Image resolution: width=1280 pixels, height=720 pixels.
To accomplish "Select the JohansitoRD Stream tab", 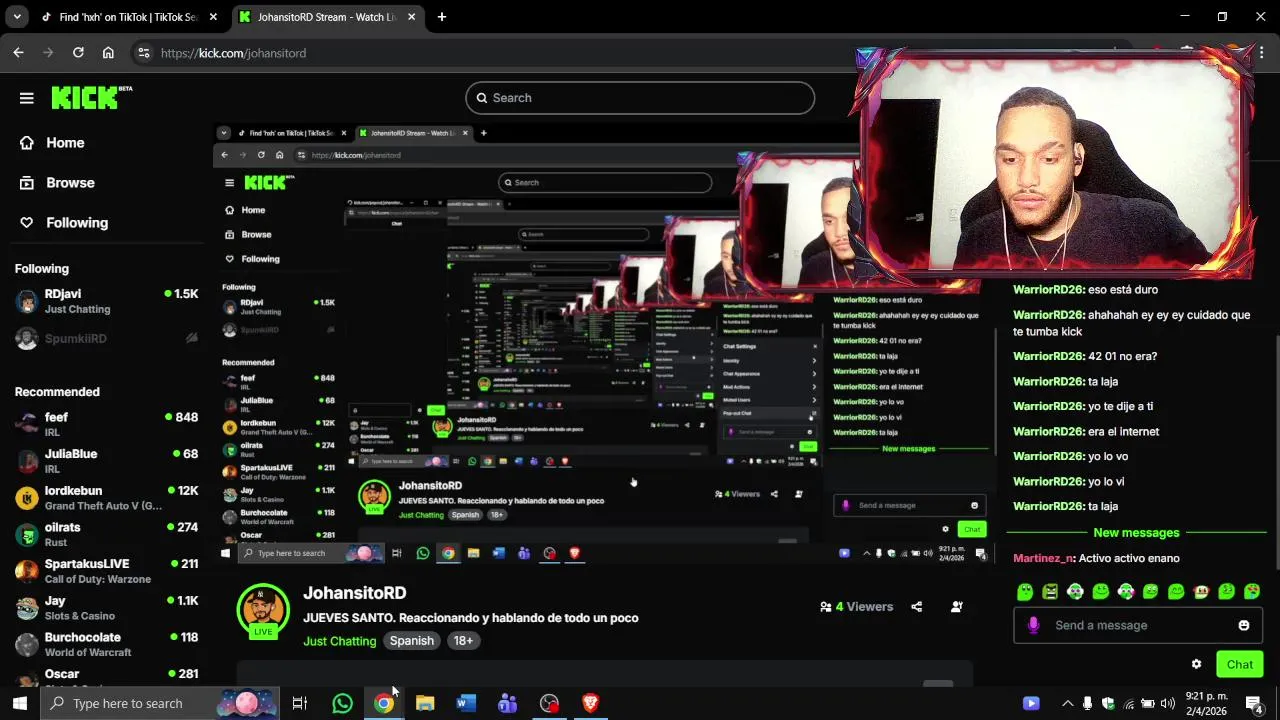I will point(327,17).
